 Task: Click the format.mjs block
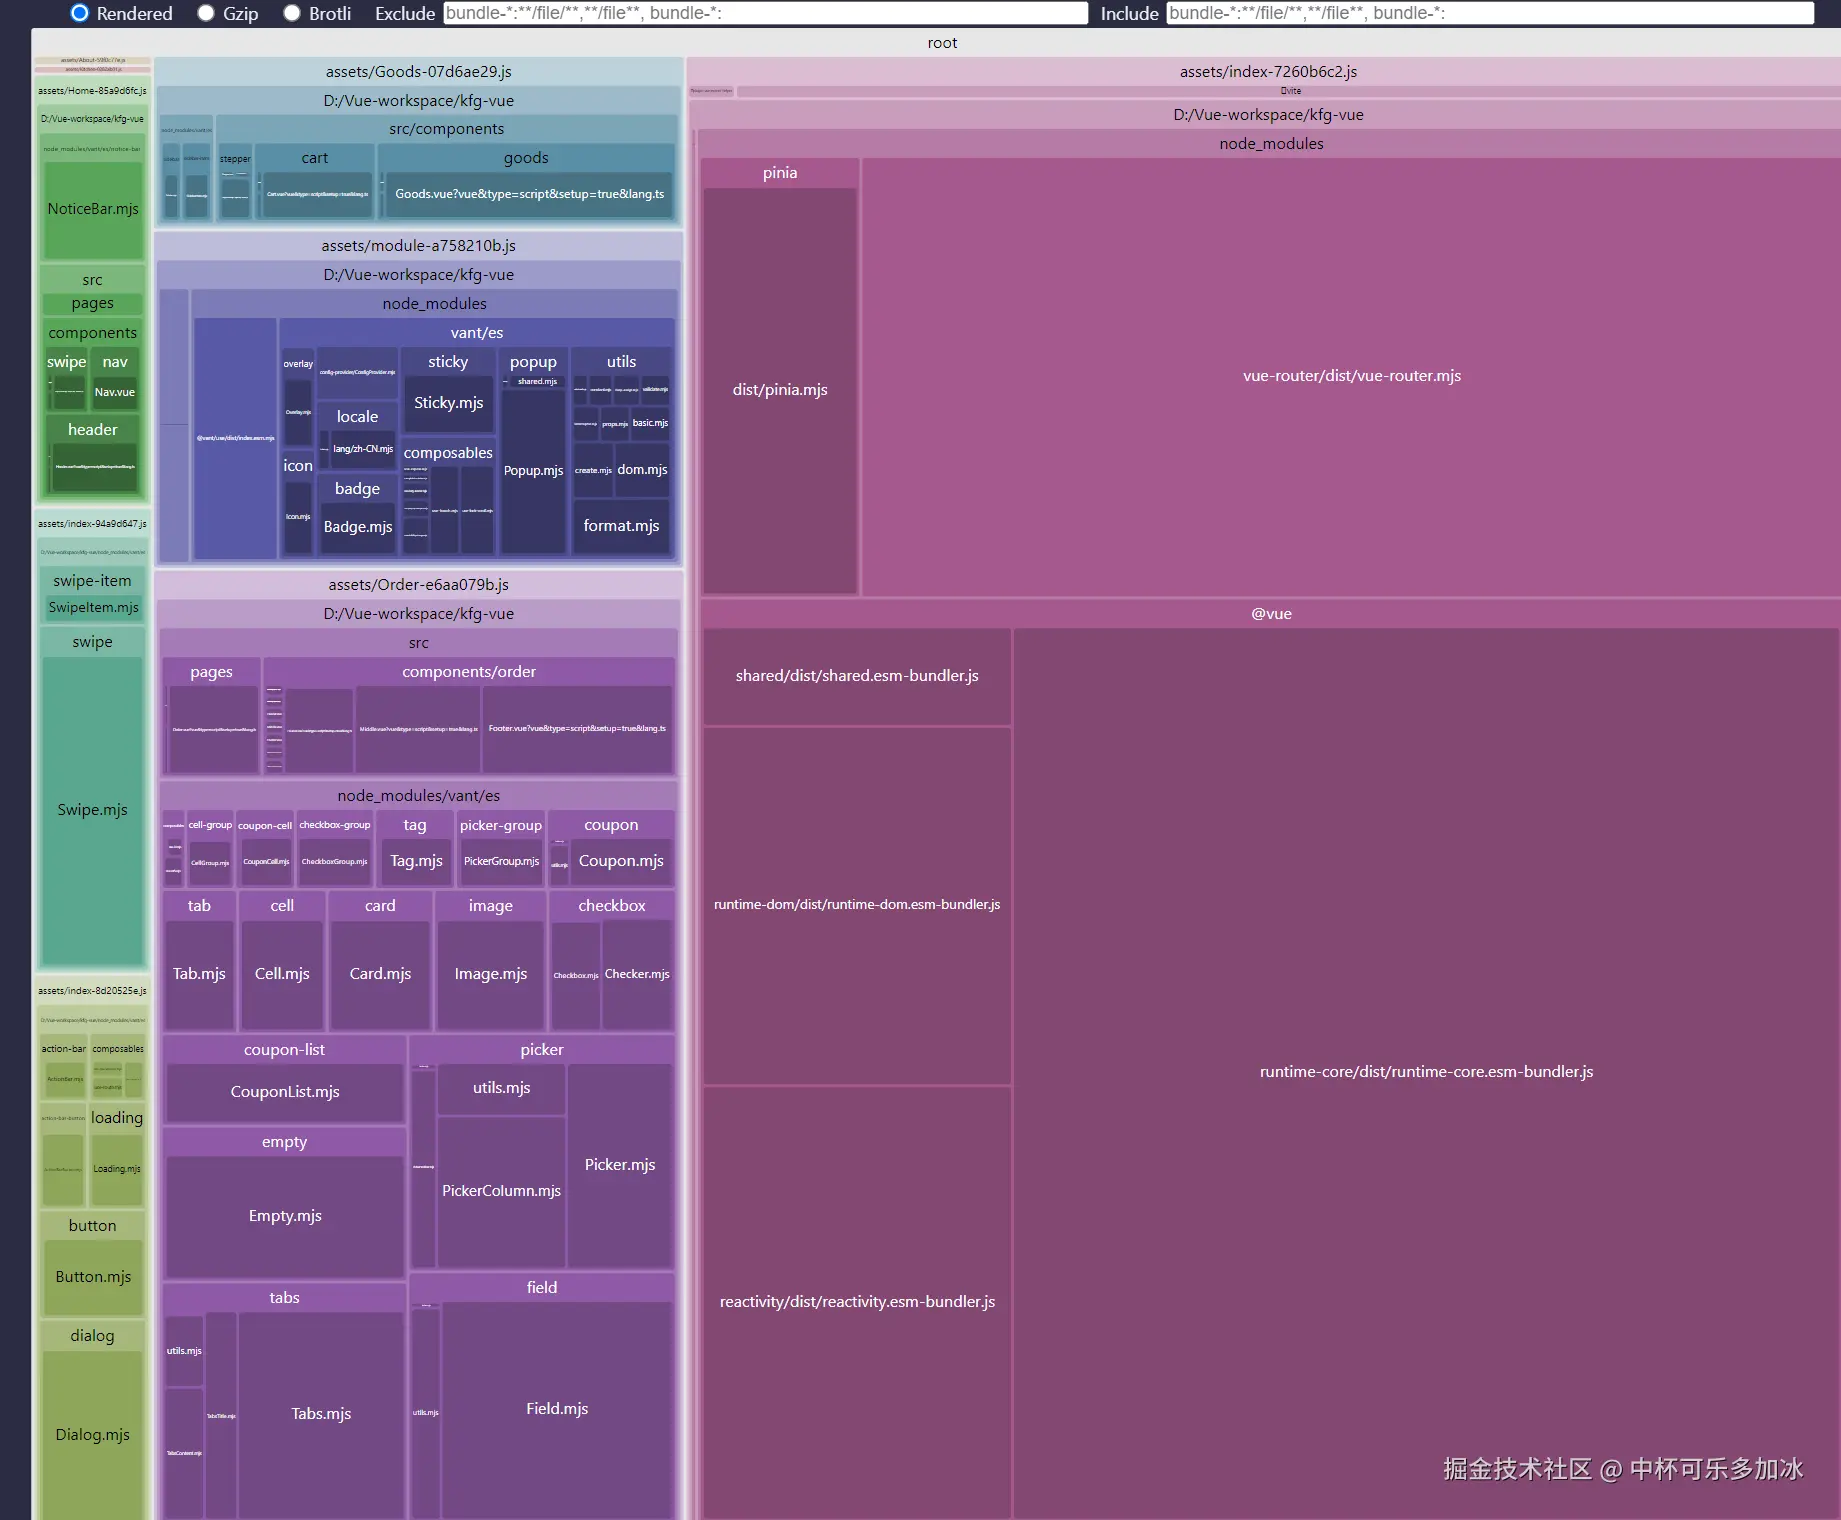tap(621, 526)
